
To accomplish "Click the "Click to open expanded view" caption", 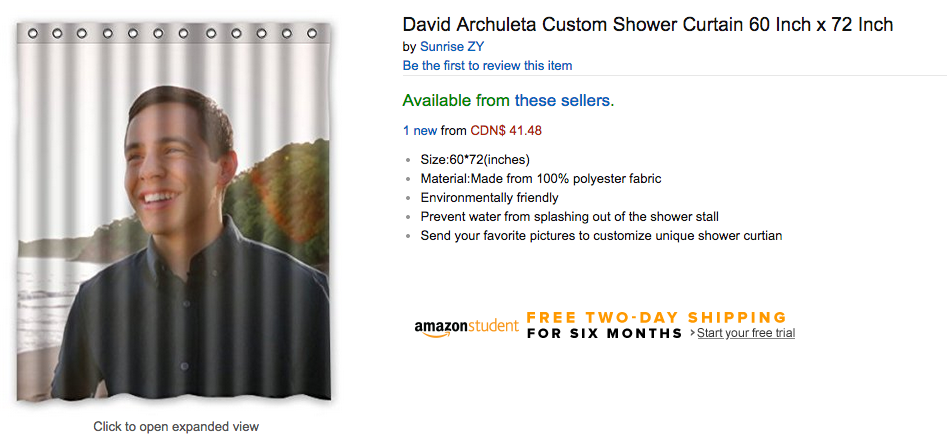I will 176,426.
